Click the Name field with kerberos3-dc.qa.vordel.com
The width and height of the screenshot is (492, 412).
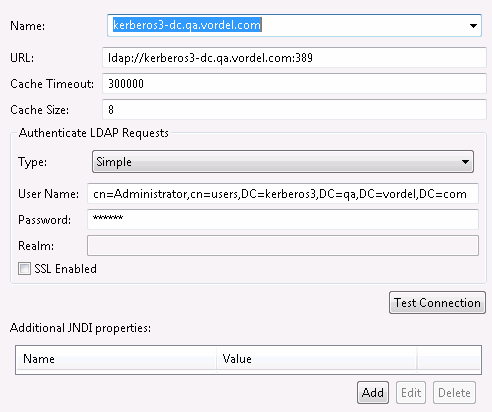(294, 25)
